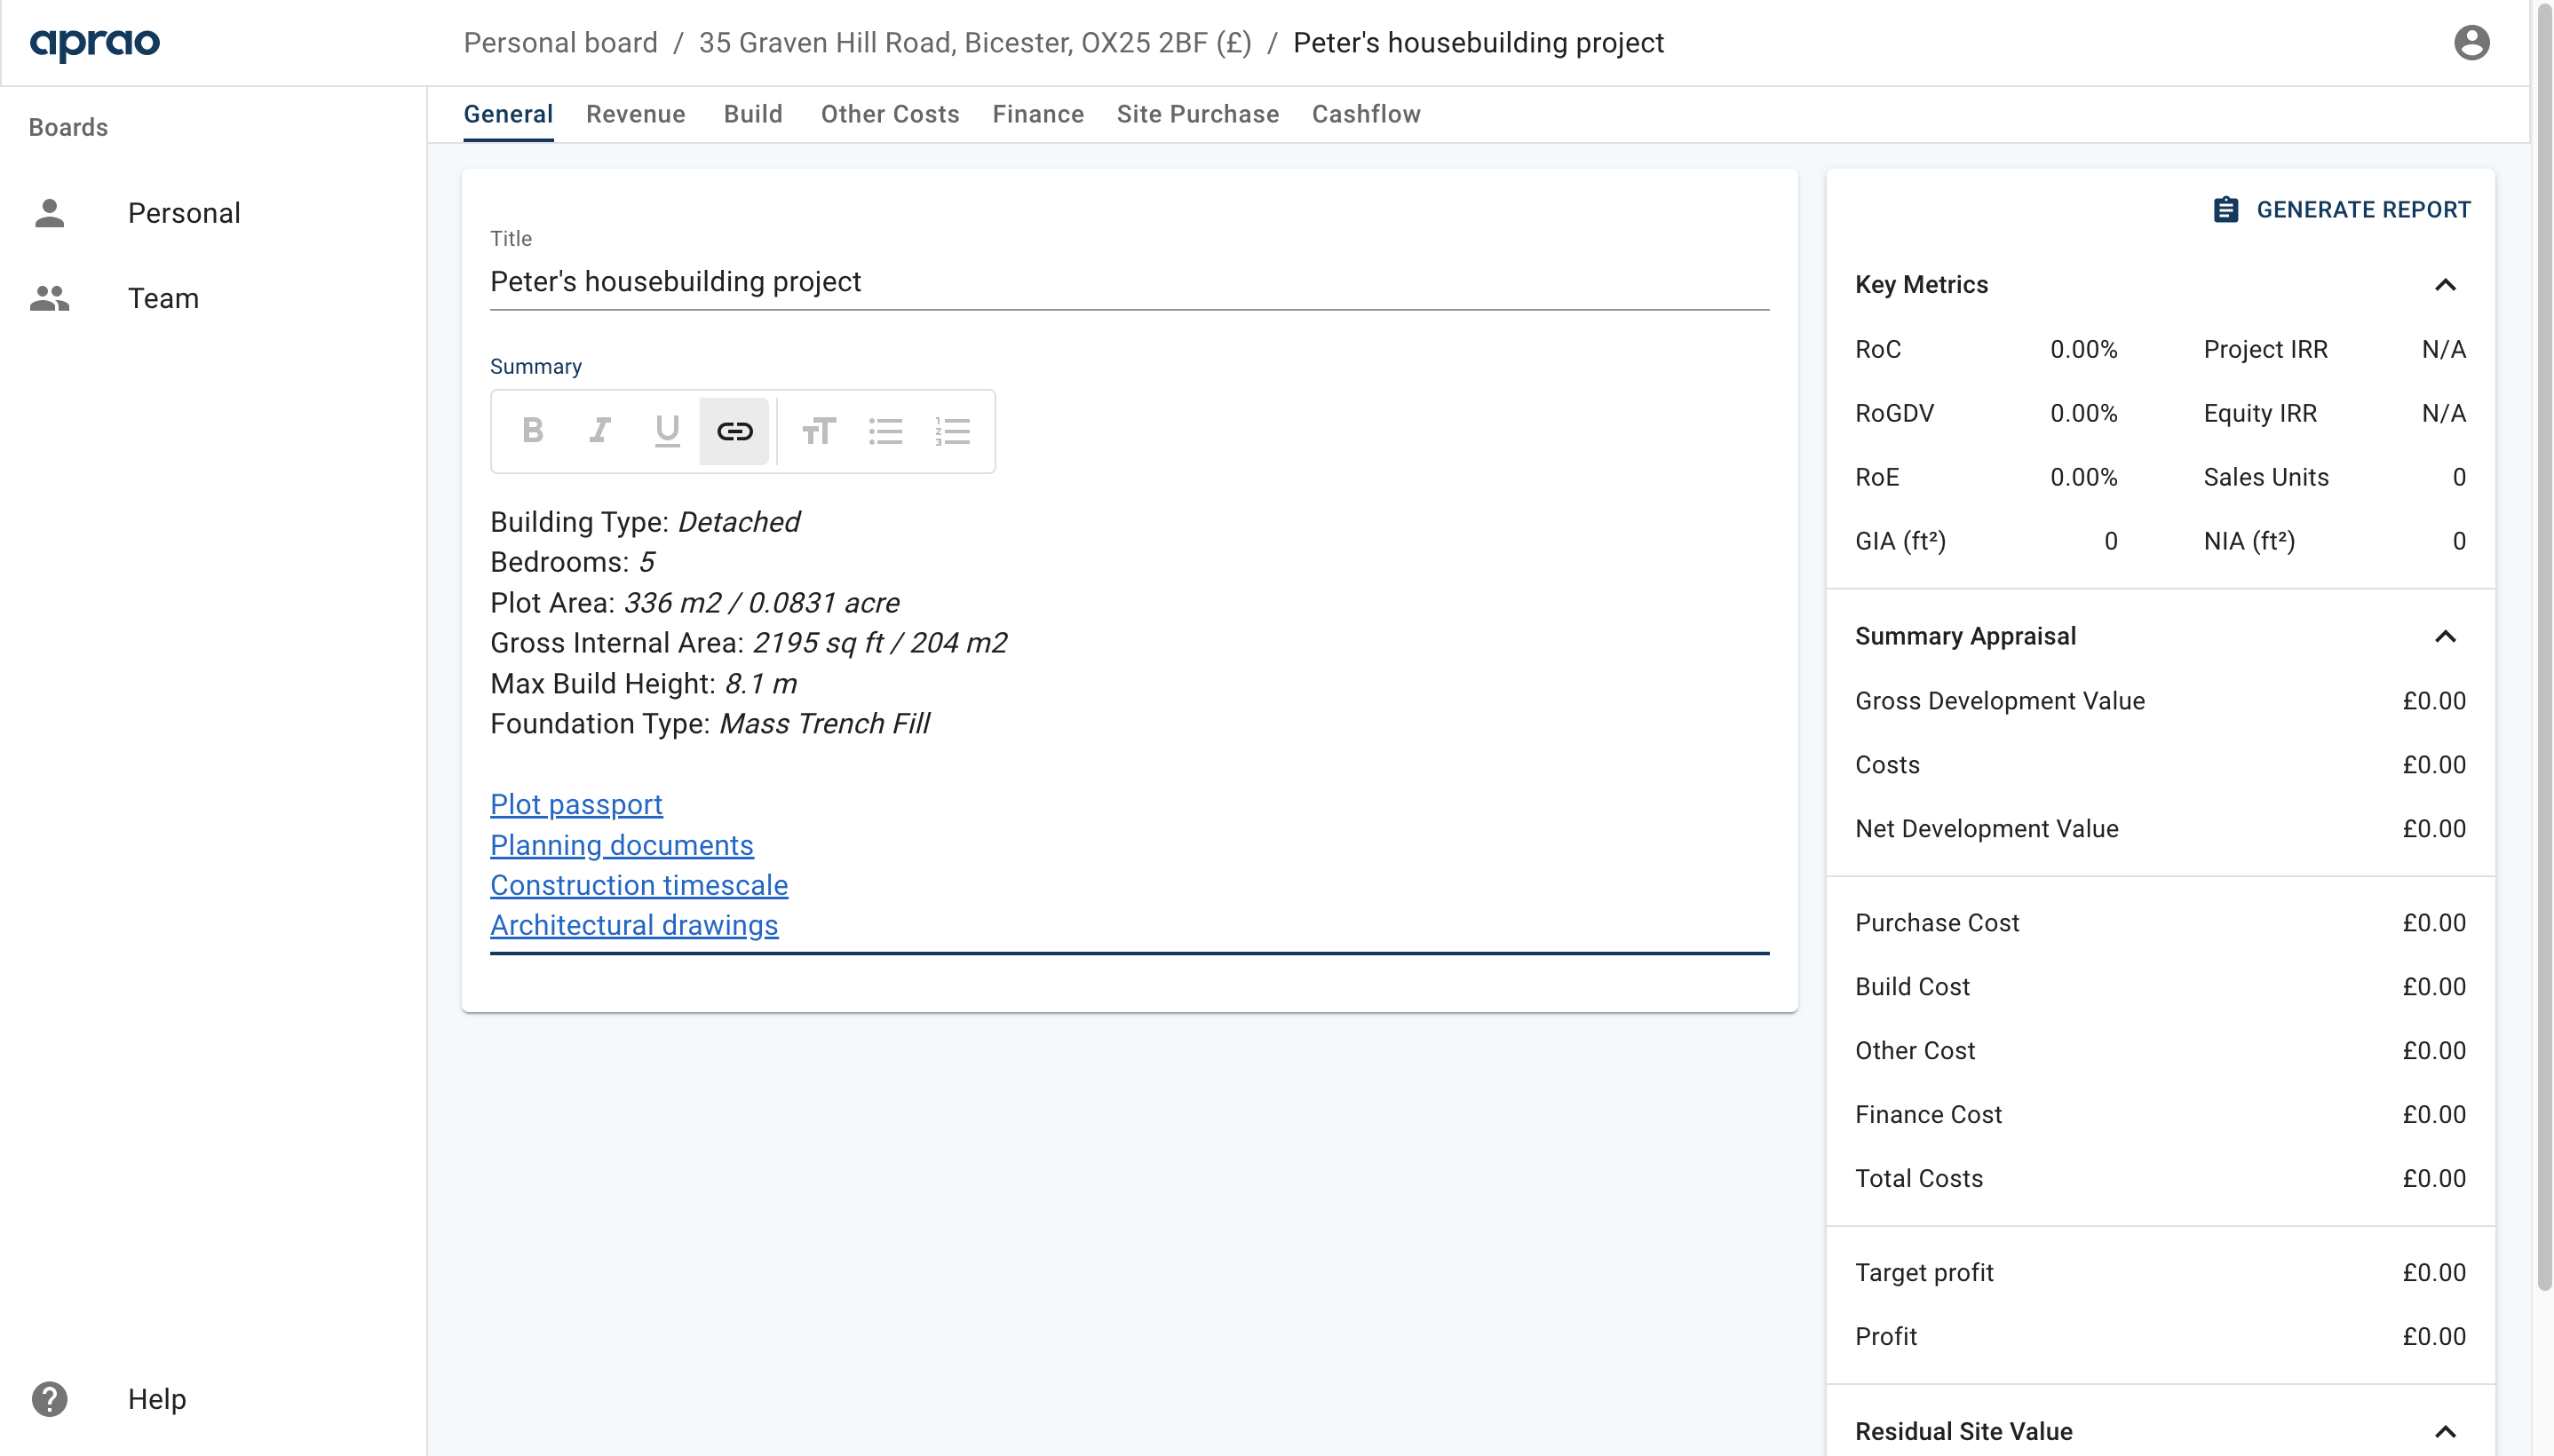
Task: Open the Other Costs tab
Action: click(890, 114)
